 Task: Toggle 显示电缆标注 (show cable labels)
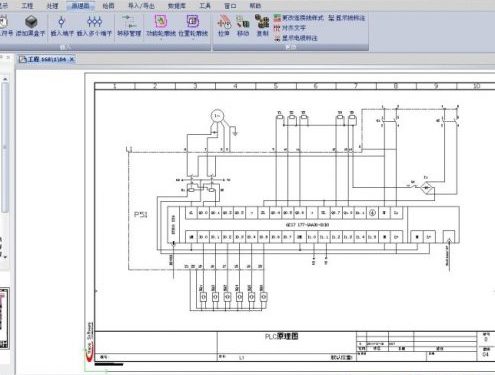pyautogui.click(x=296, y=38)
